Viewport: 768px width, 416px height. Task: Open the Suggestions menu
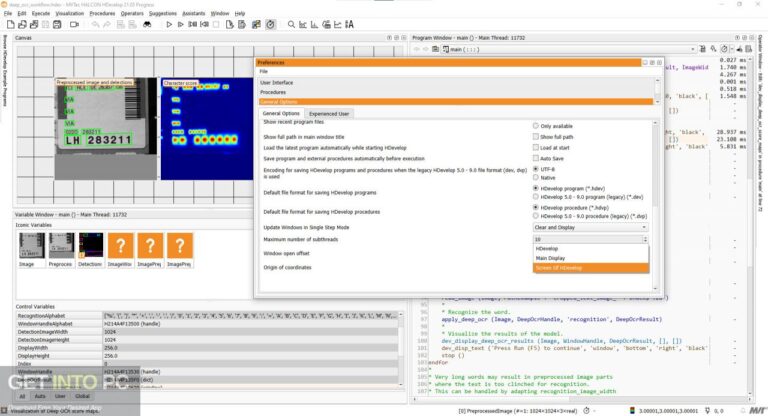[163, 13]
